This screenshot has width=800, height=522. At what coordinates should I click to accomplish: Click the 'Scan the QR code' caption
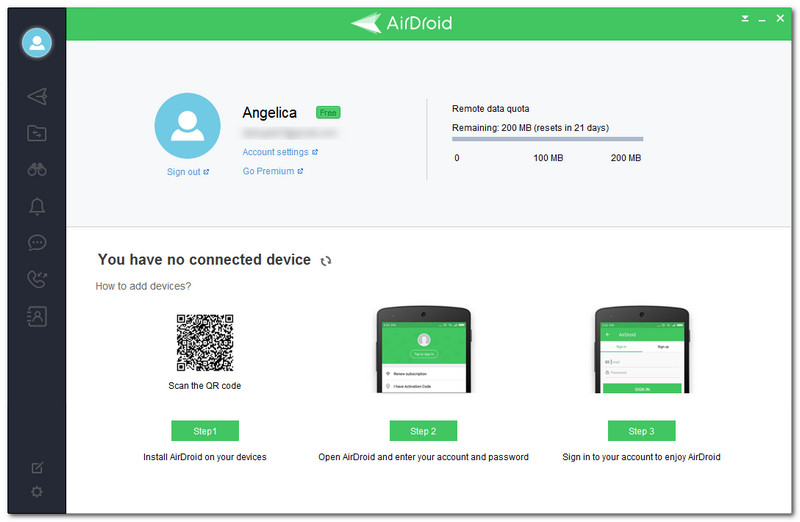pos(205,386)
